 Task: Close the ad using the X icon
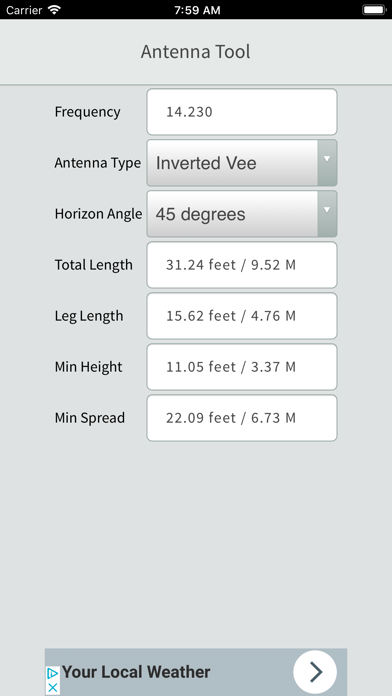[x=52, y=687]
